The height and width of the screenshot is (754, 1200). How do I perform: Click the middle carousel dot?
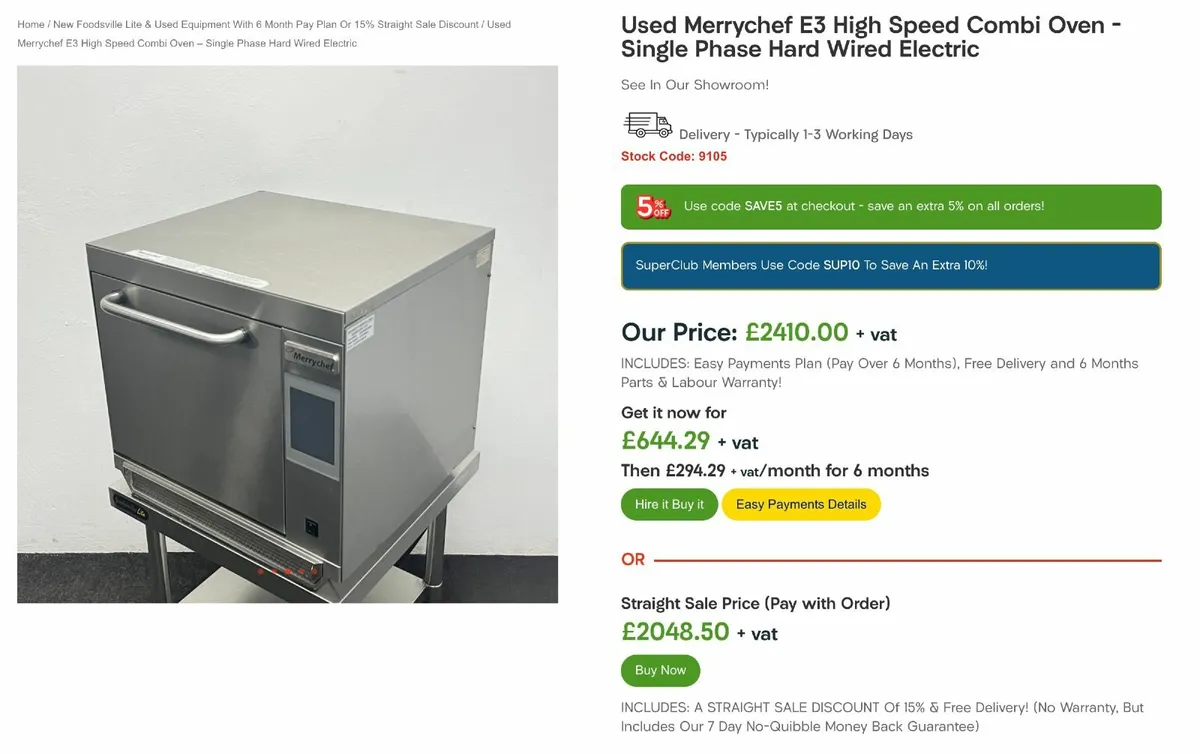[x=288, y=572]
